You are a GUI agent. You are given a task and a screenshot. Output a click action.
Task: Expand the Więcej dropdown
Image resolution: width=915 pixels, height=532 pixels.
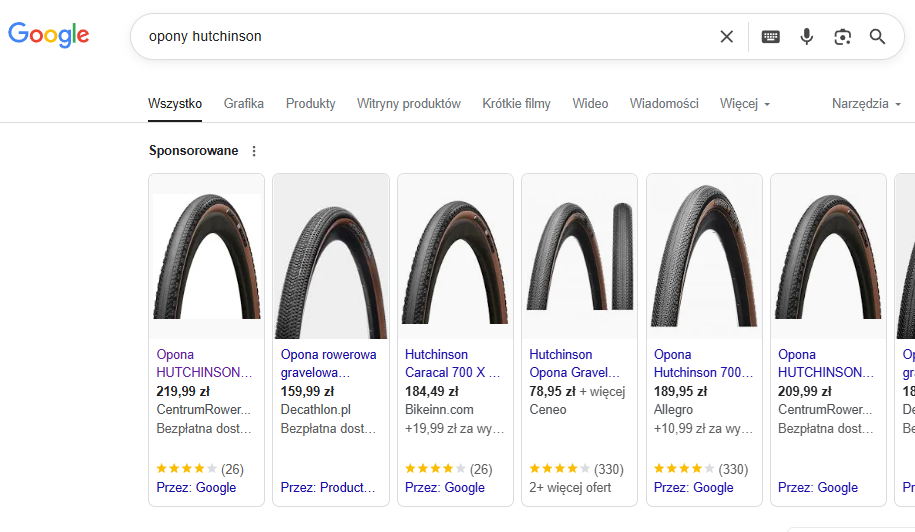745,104
